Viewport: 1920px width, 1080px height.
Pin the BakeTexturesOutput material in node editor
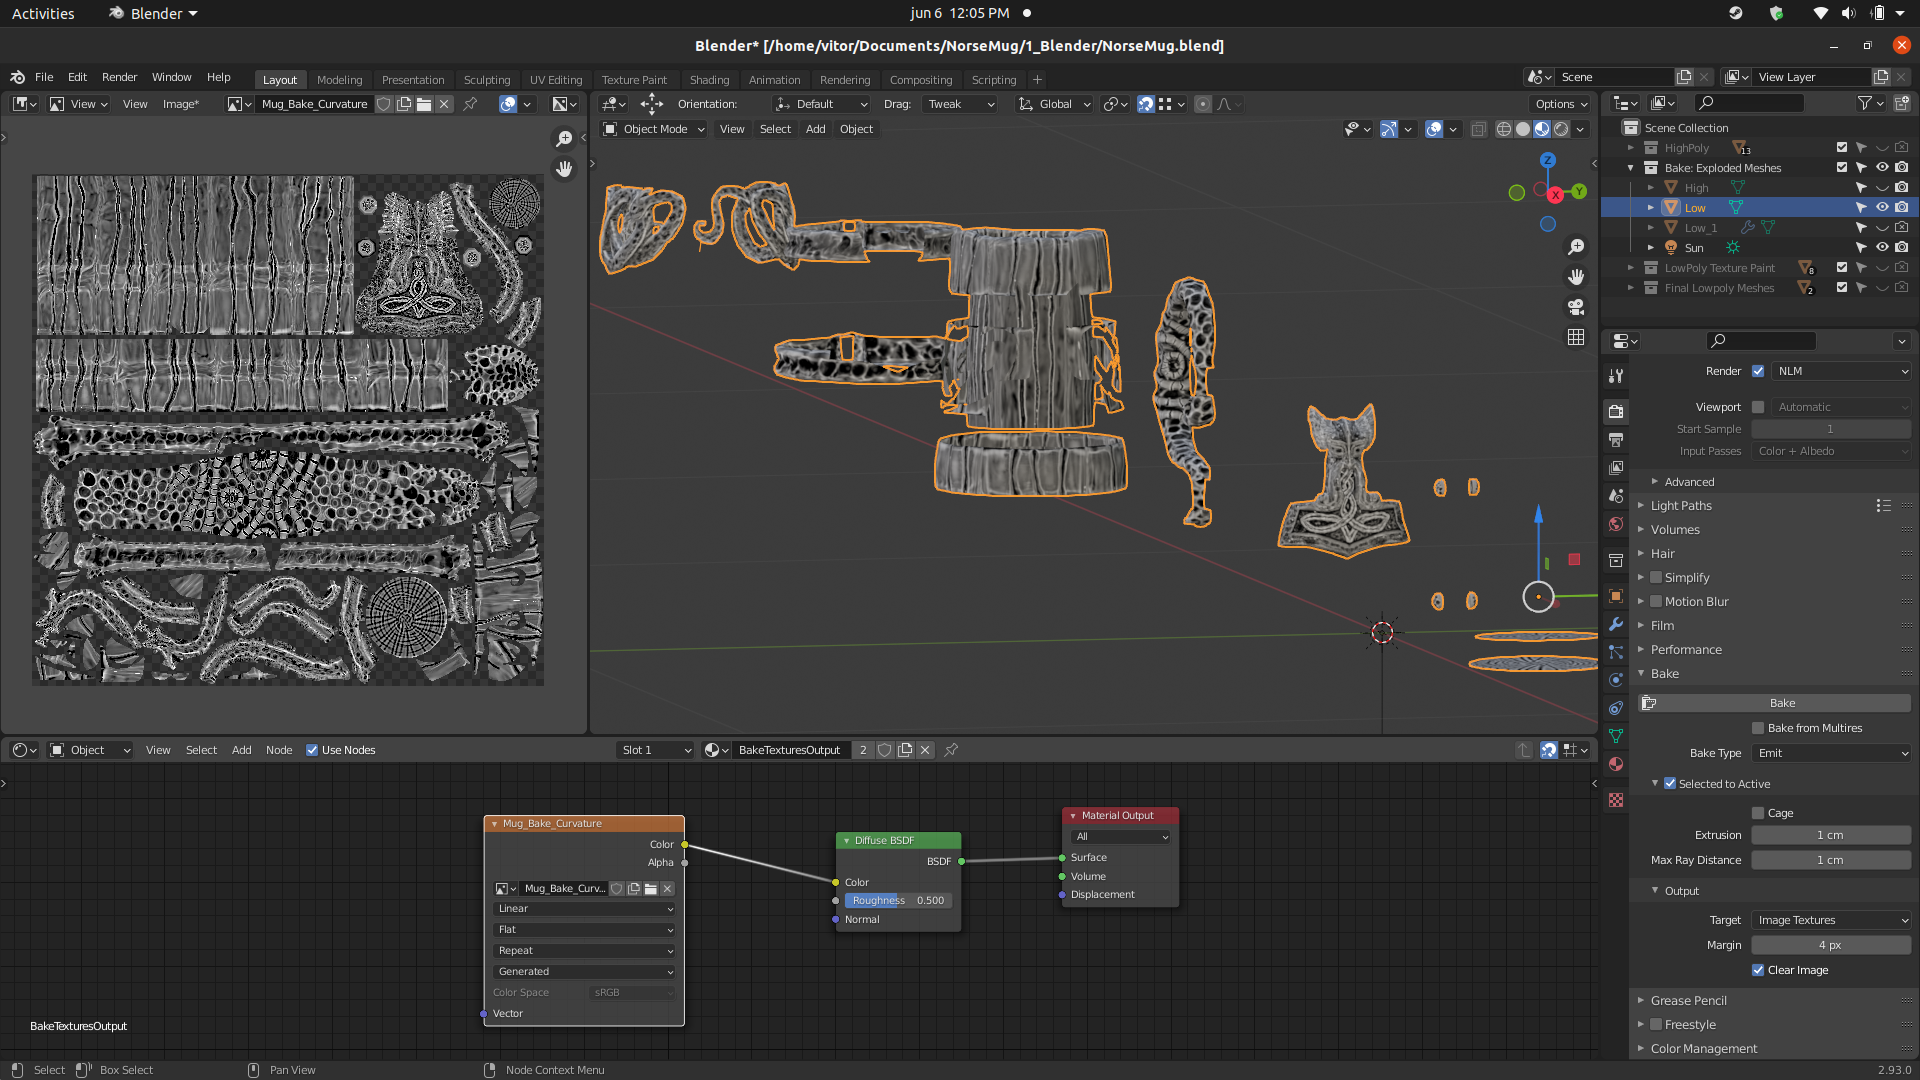(x=951, y=750)
